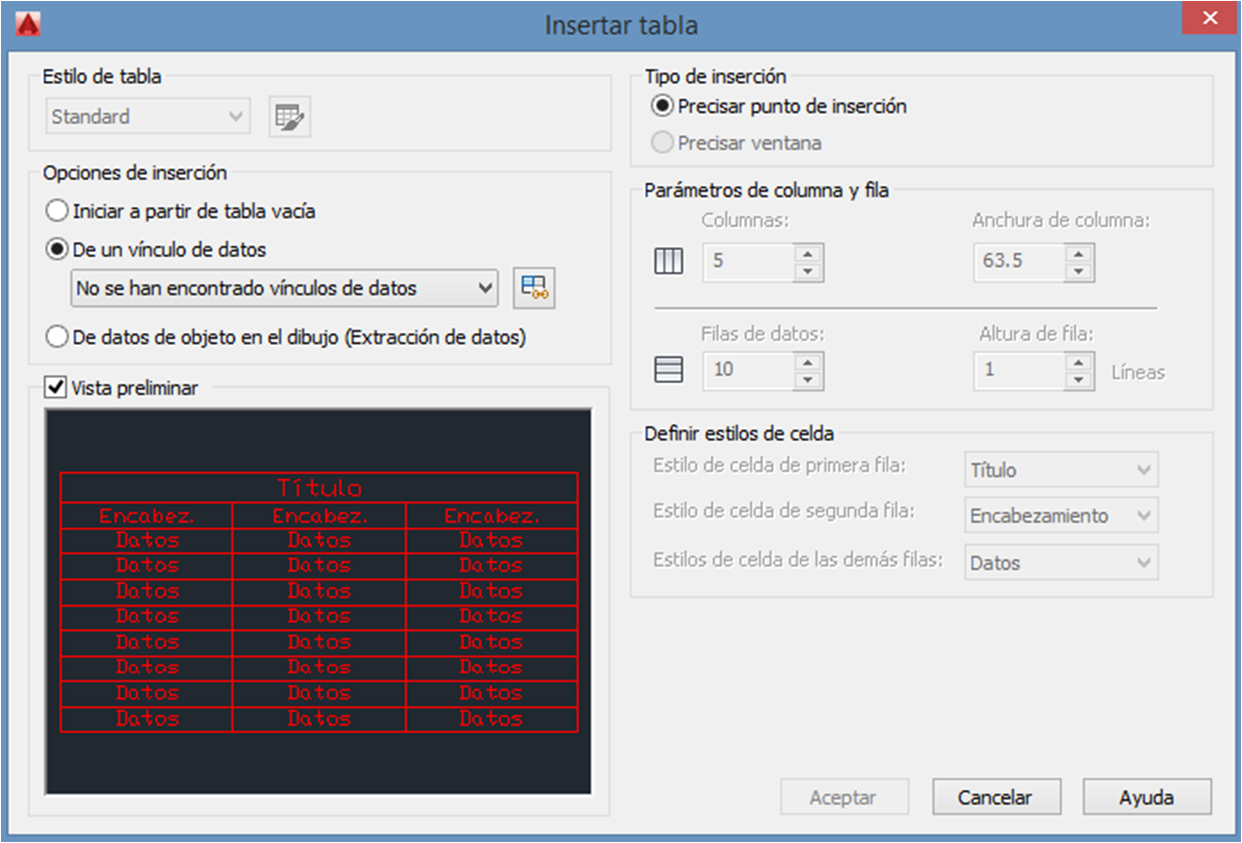The width and height of the screenshot is (1242, 843).
Task: Launch the Data Link Manager icon
Action: [x=534, y=288]
